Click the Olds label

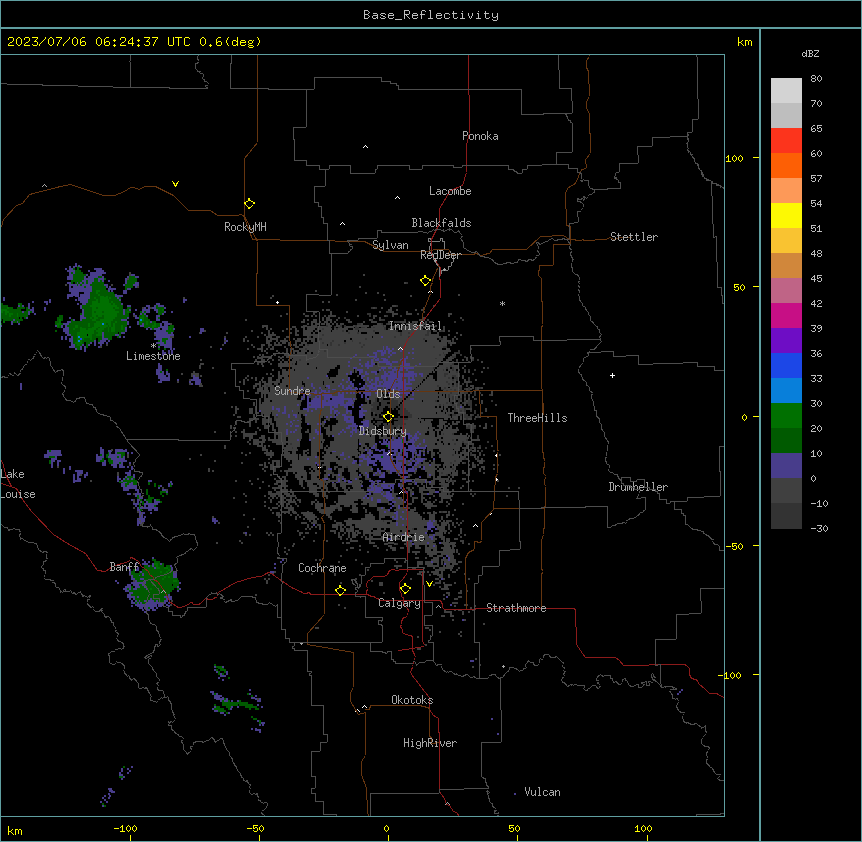[x=388, y=394]
